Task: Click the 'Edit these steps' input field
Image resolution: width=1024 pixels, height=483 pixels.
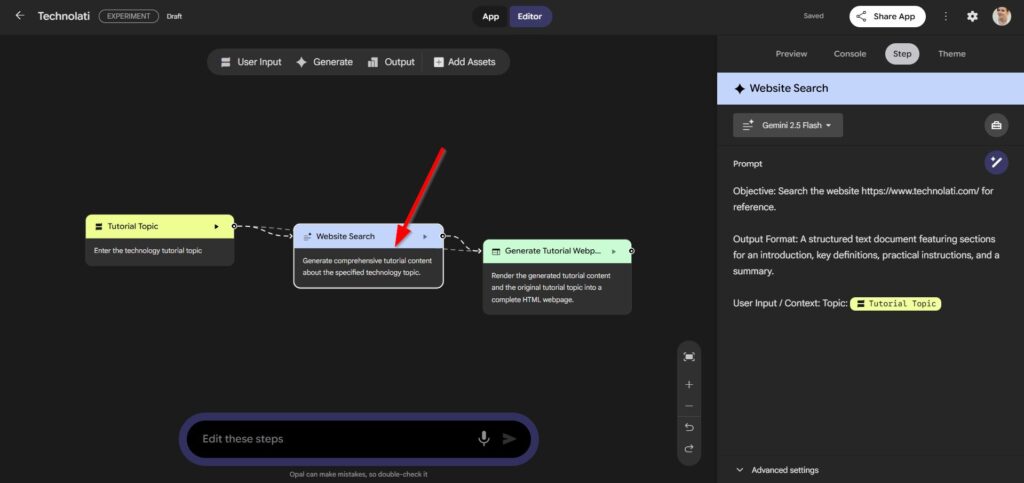Action: point(330,438)
